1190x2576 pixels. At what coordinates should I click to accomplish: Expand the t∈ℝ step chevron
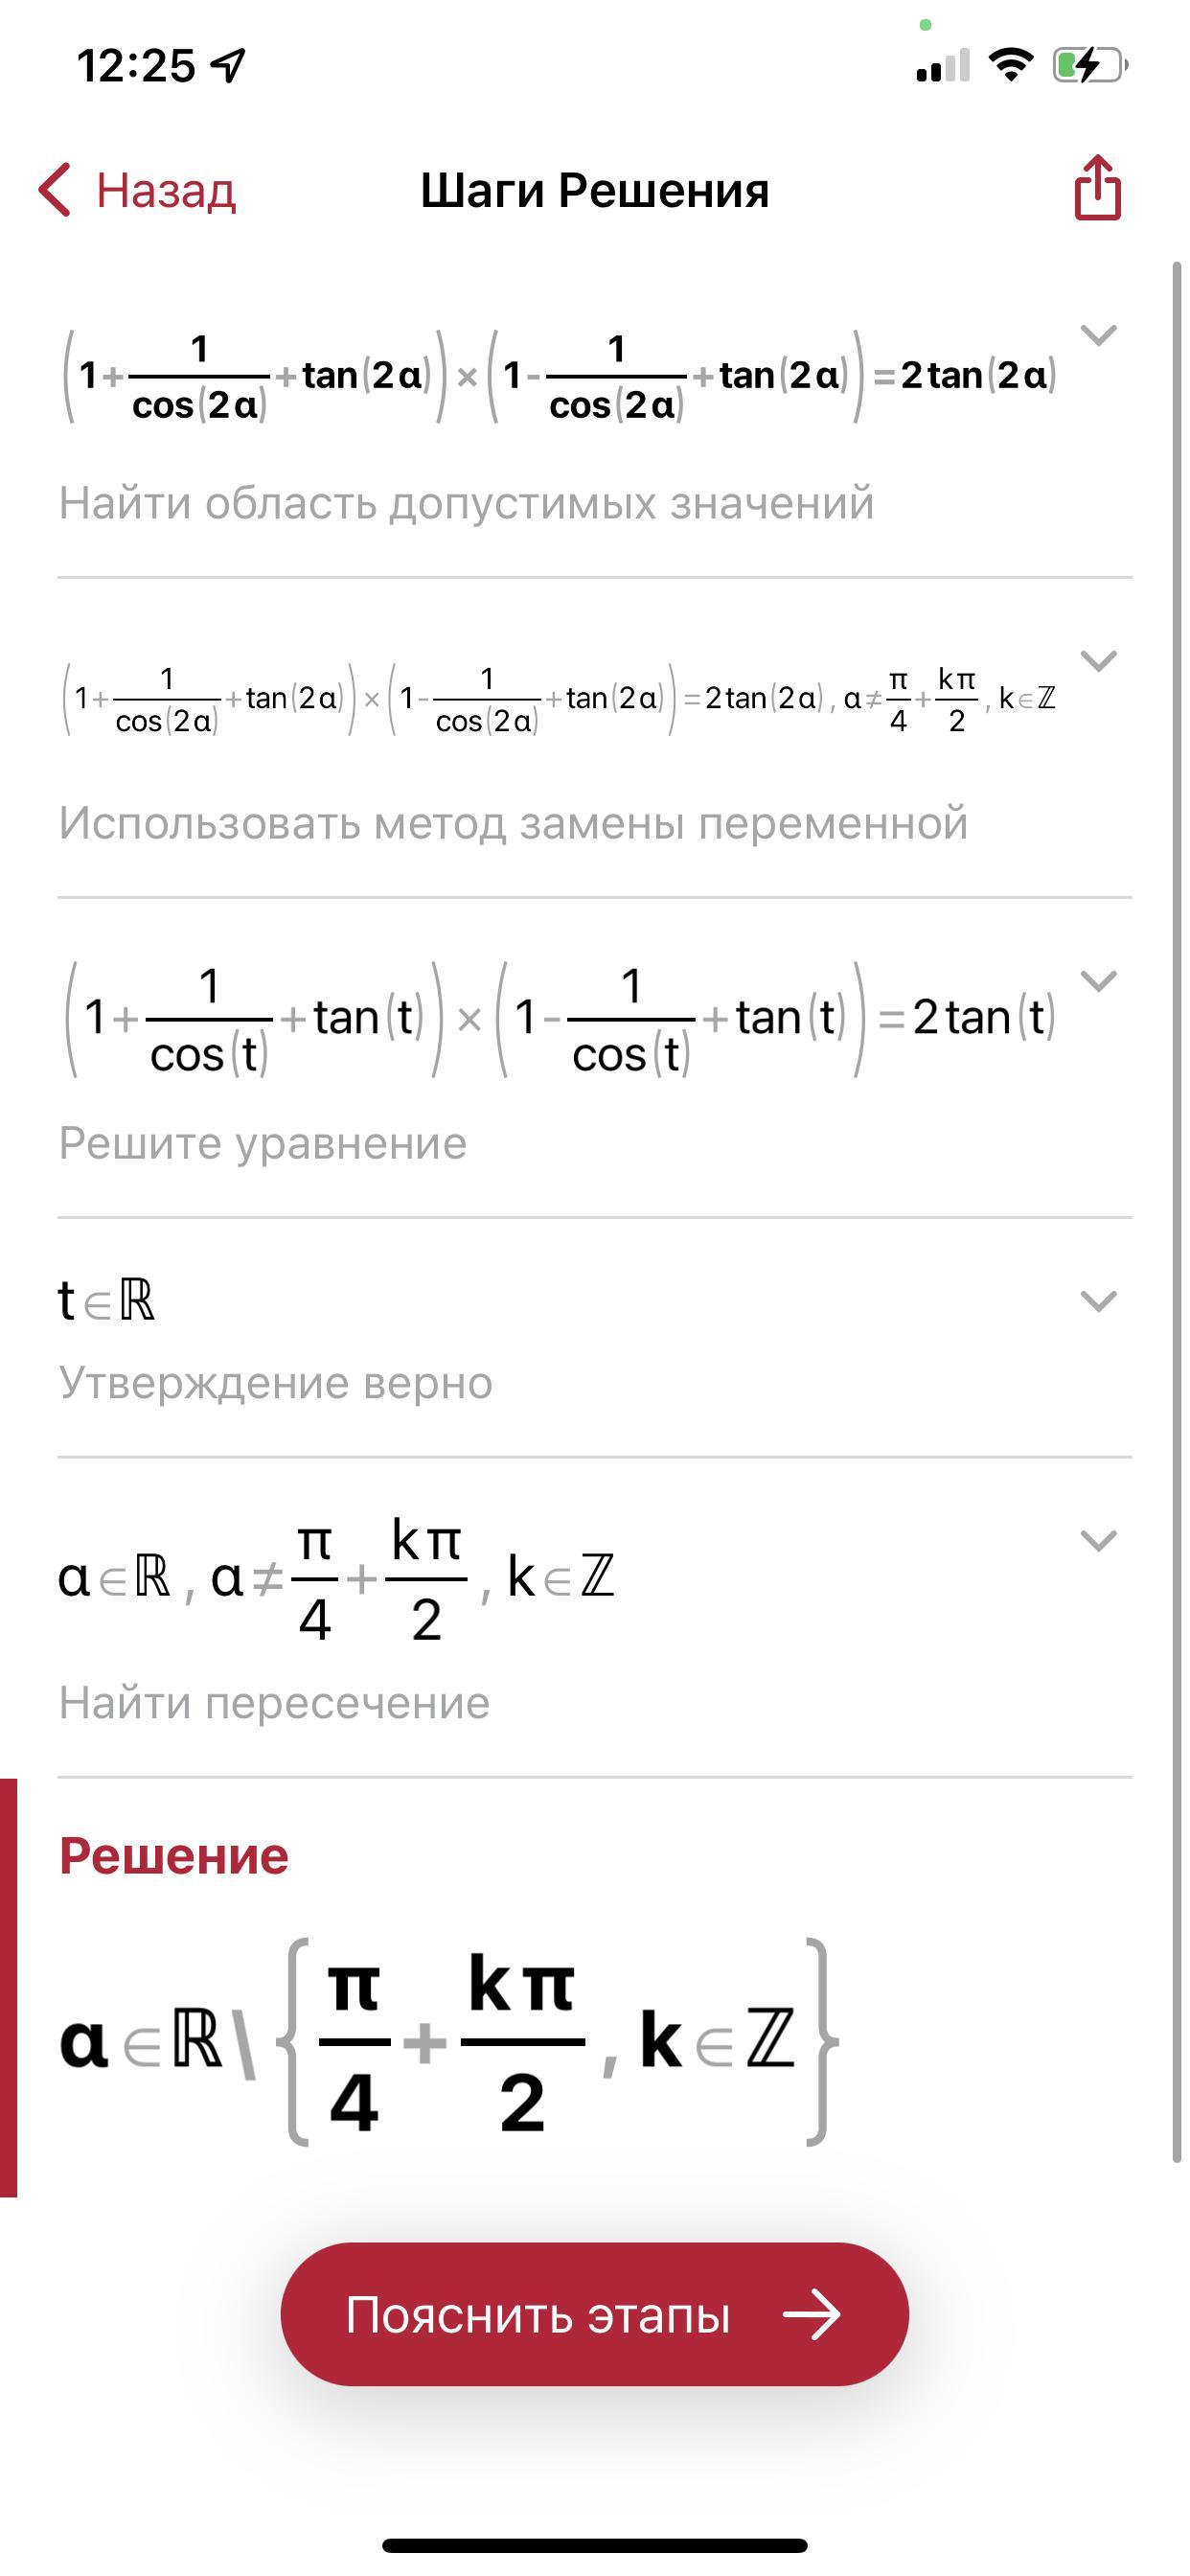[x=1098, y=1301]
